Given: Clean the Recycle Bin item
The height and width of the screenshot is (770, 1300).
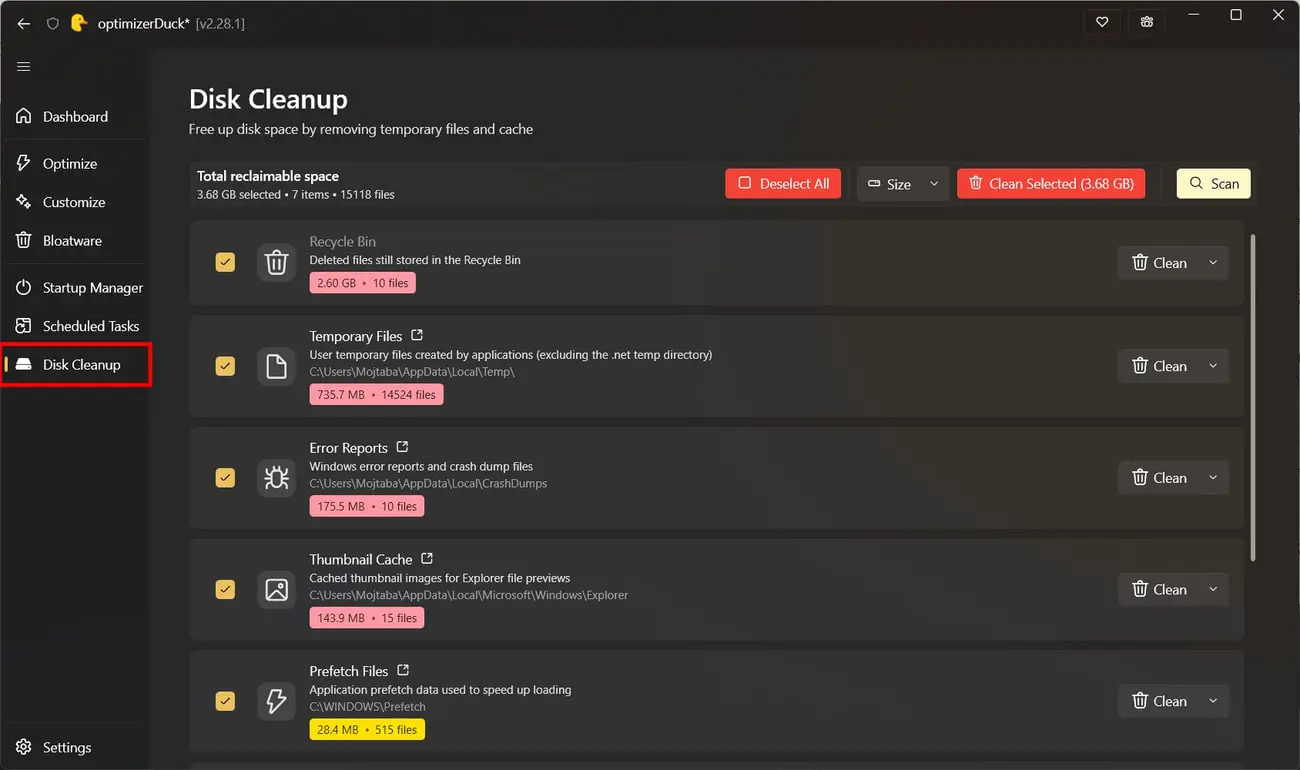Looking at the screenshot, I should tap(1159, 263).
